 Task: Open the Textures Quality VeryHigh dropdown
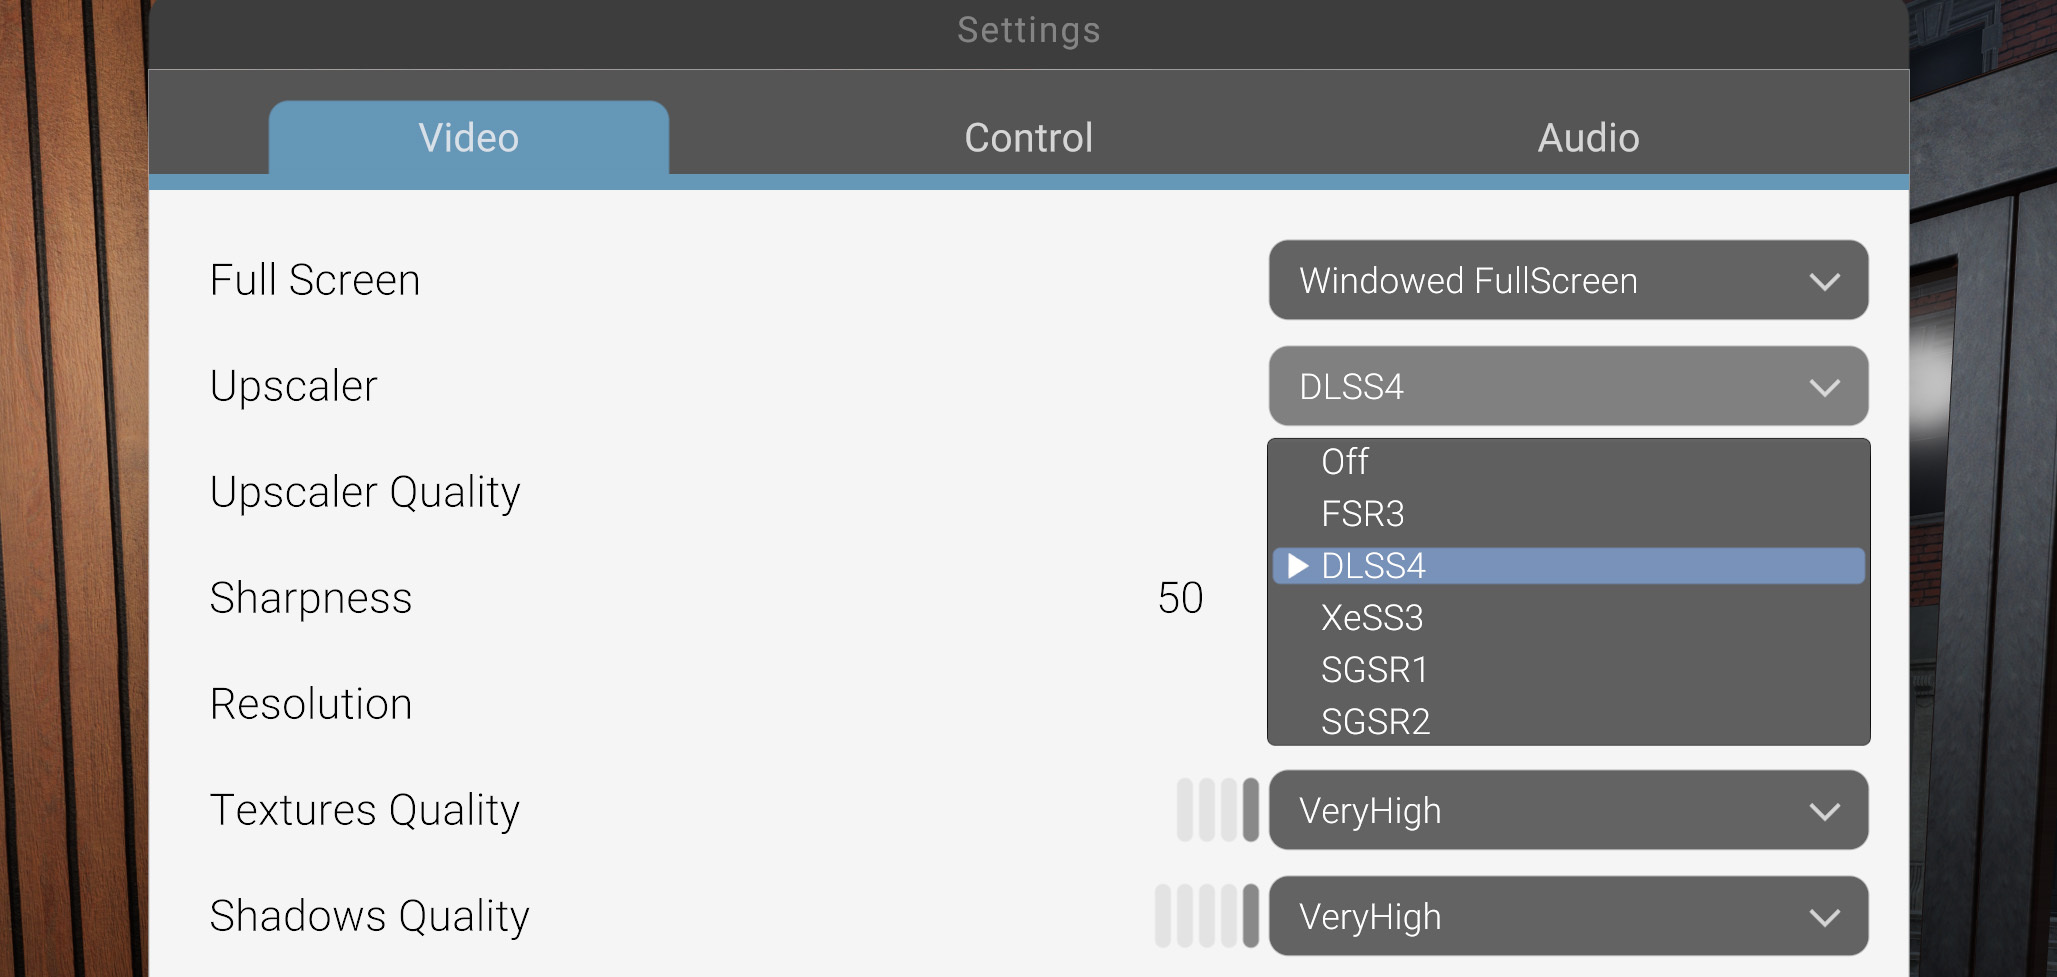[x=1568, y=810]
